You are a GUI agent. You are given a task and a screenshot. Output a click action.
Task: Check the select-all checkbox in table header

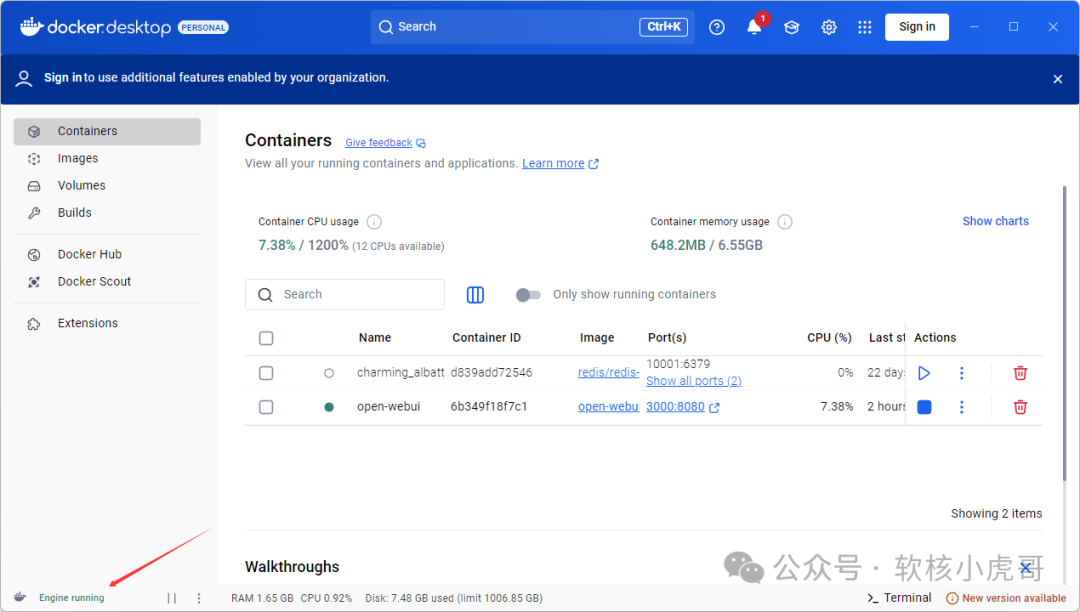[x=266, y=338]
